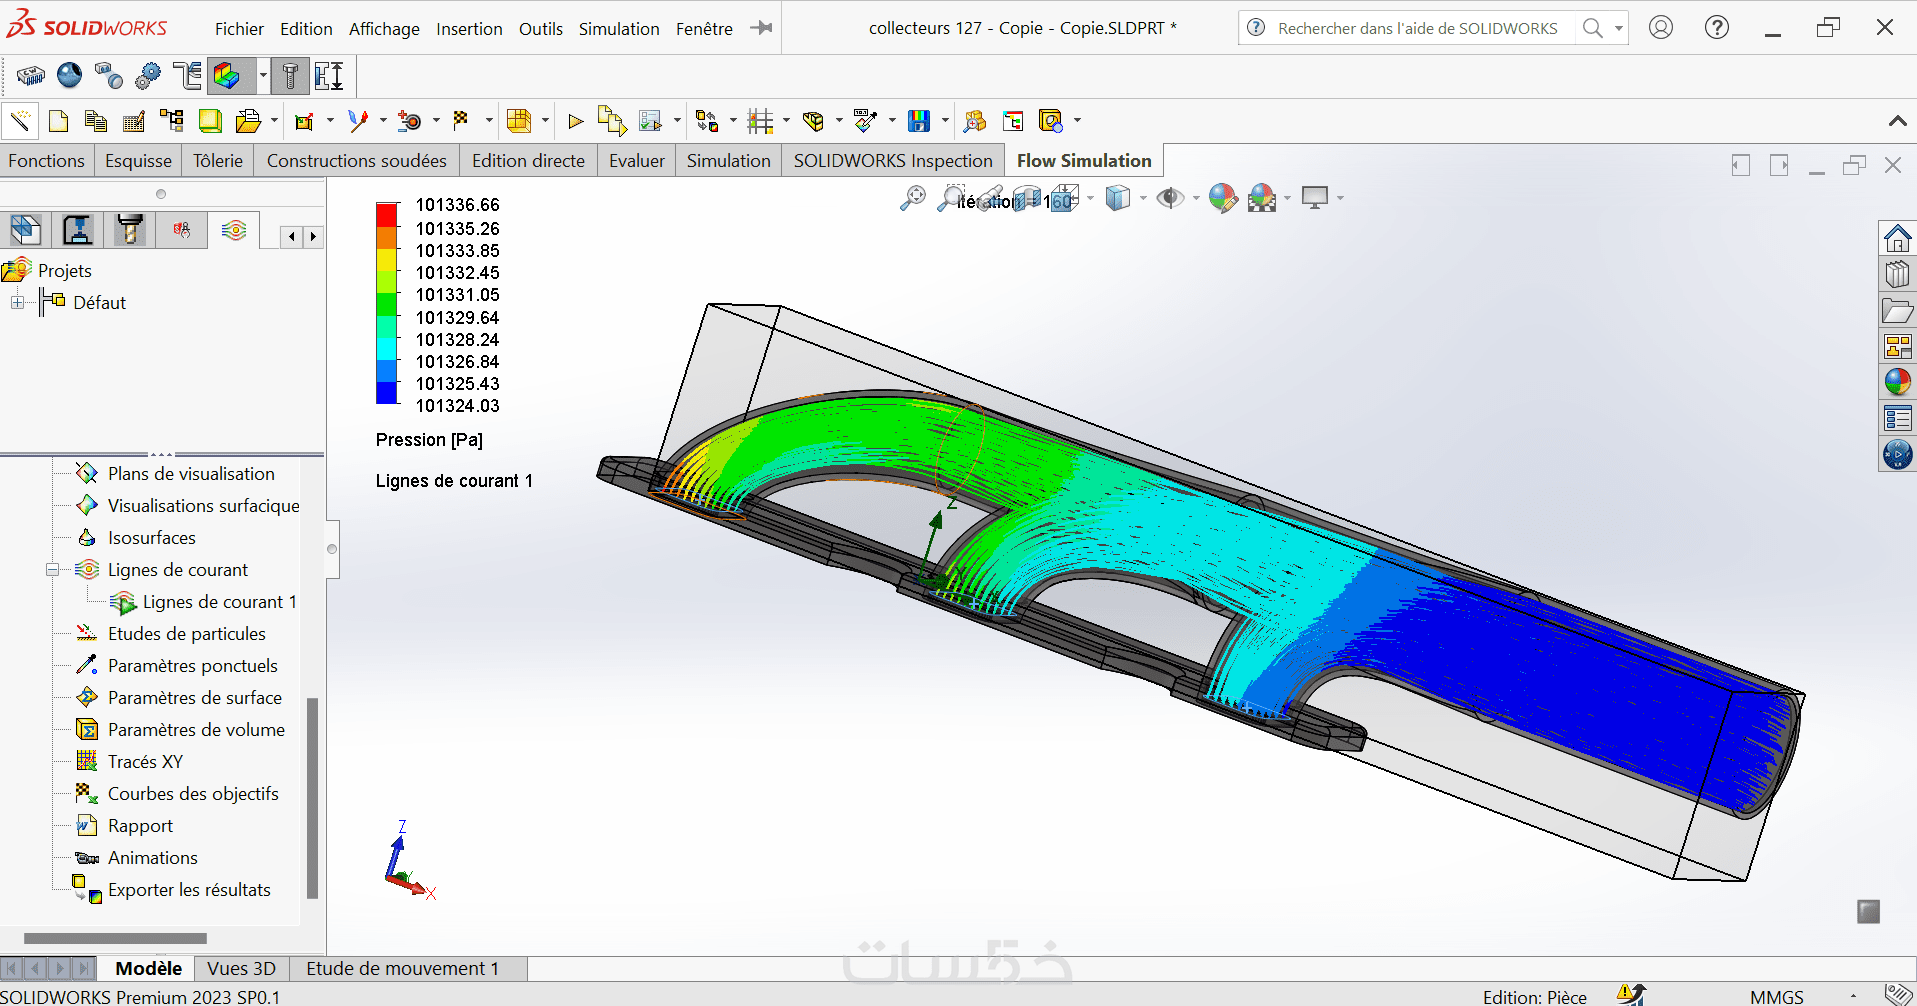Launch the Flow Simulation wizard wand icon
Viewport: 1917px width, 1006px height.
[20, 121]
